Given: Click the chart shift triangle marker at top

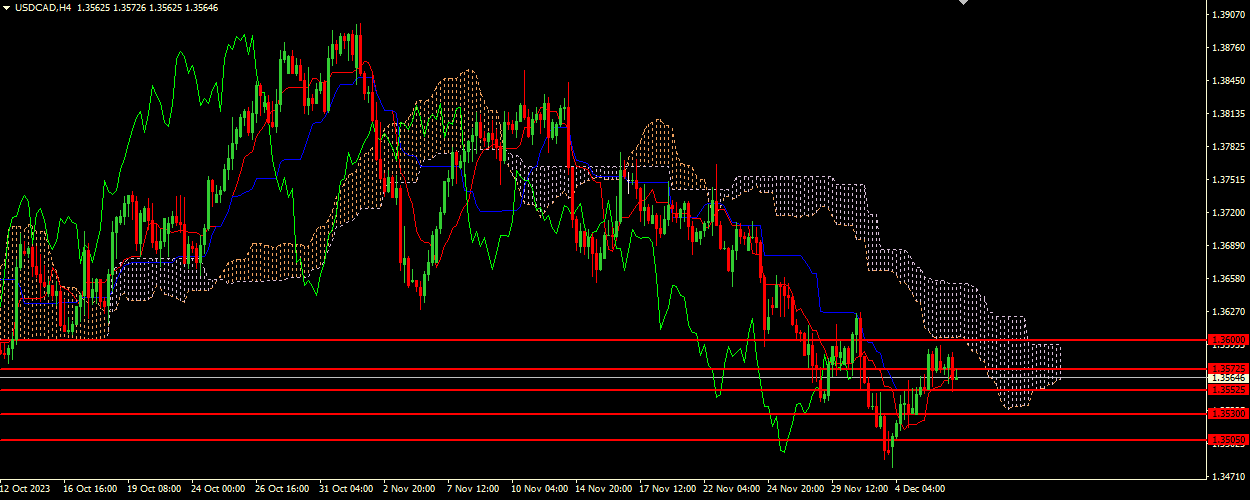Looking at the screenshot, I should 964,3.
